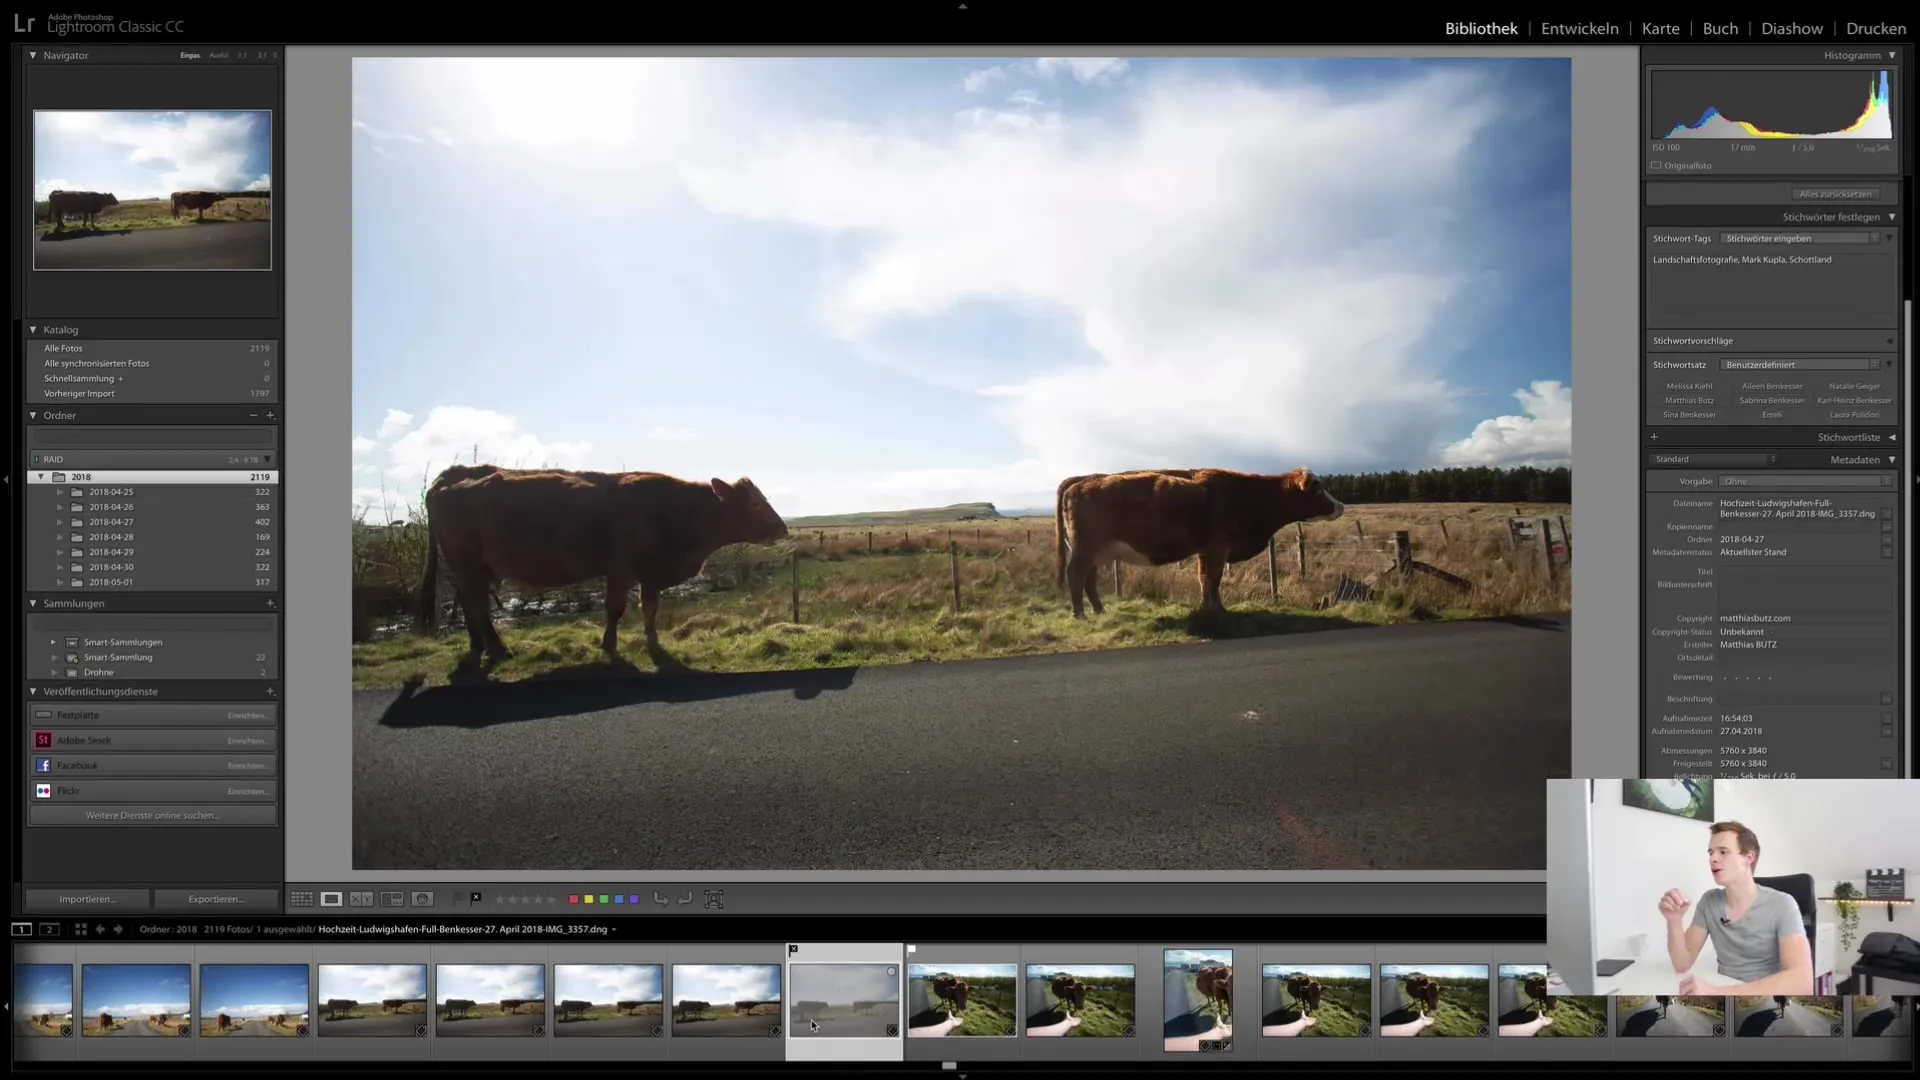Select the loupe view icon
The width and height of the screenshot is (1920, 1080).
[x=331, y=899]
